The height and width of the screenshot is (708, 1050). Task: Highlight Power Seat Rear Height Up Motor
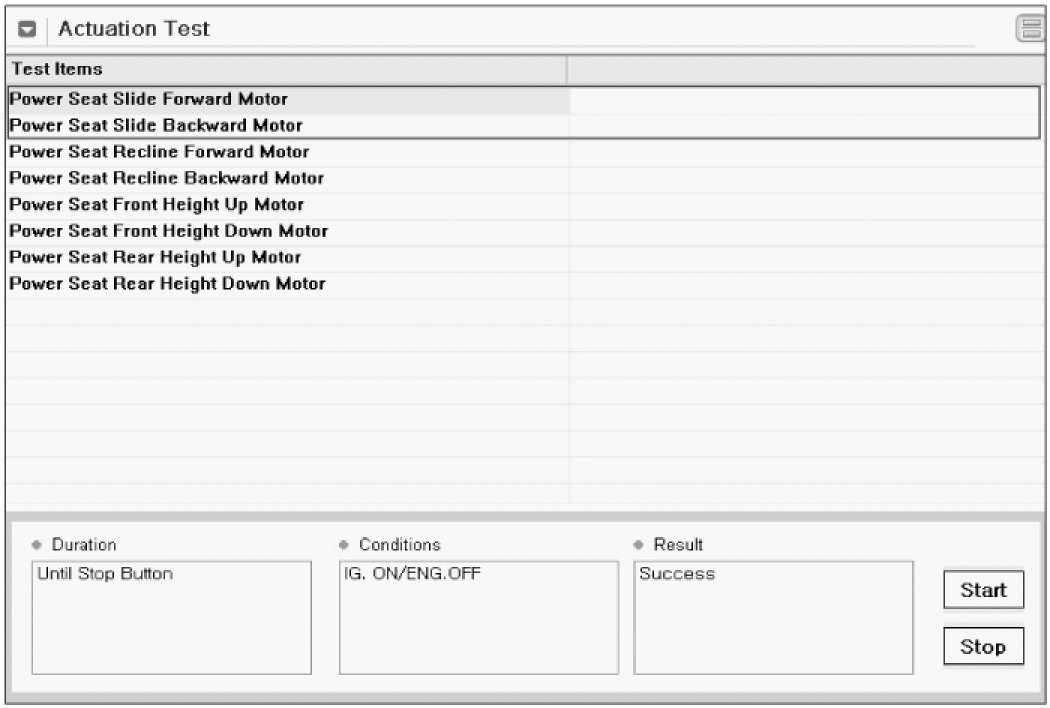click(155, 257)
